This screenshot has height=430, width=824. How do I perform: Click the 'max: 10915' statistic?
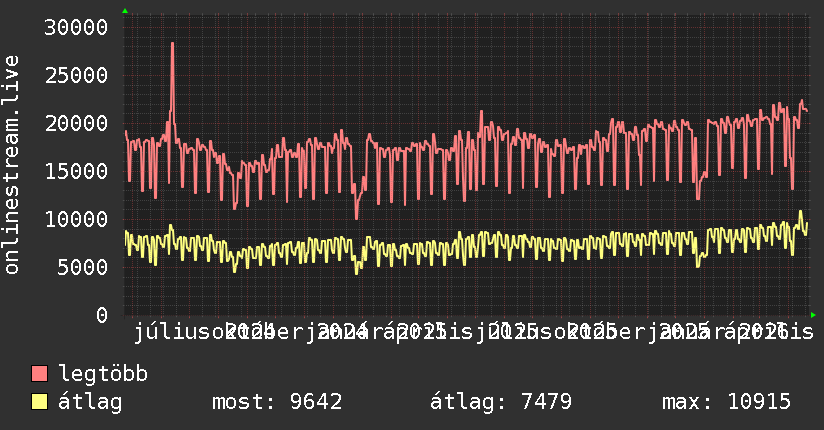[726, 402]
